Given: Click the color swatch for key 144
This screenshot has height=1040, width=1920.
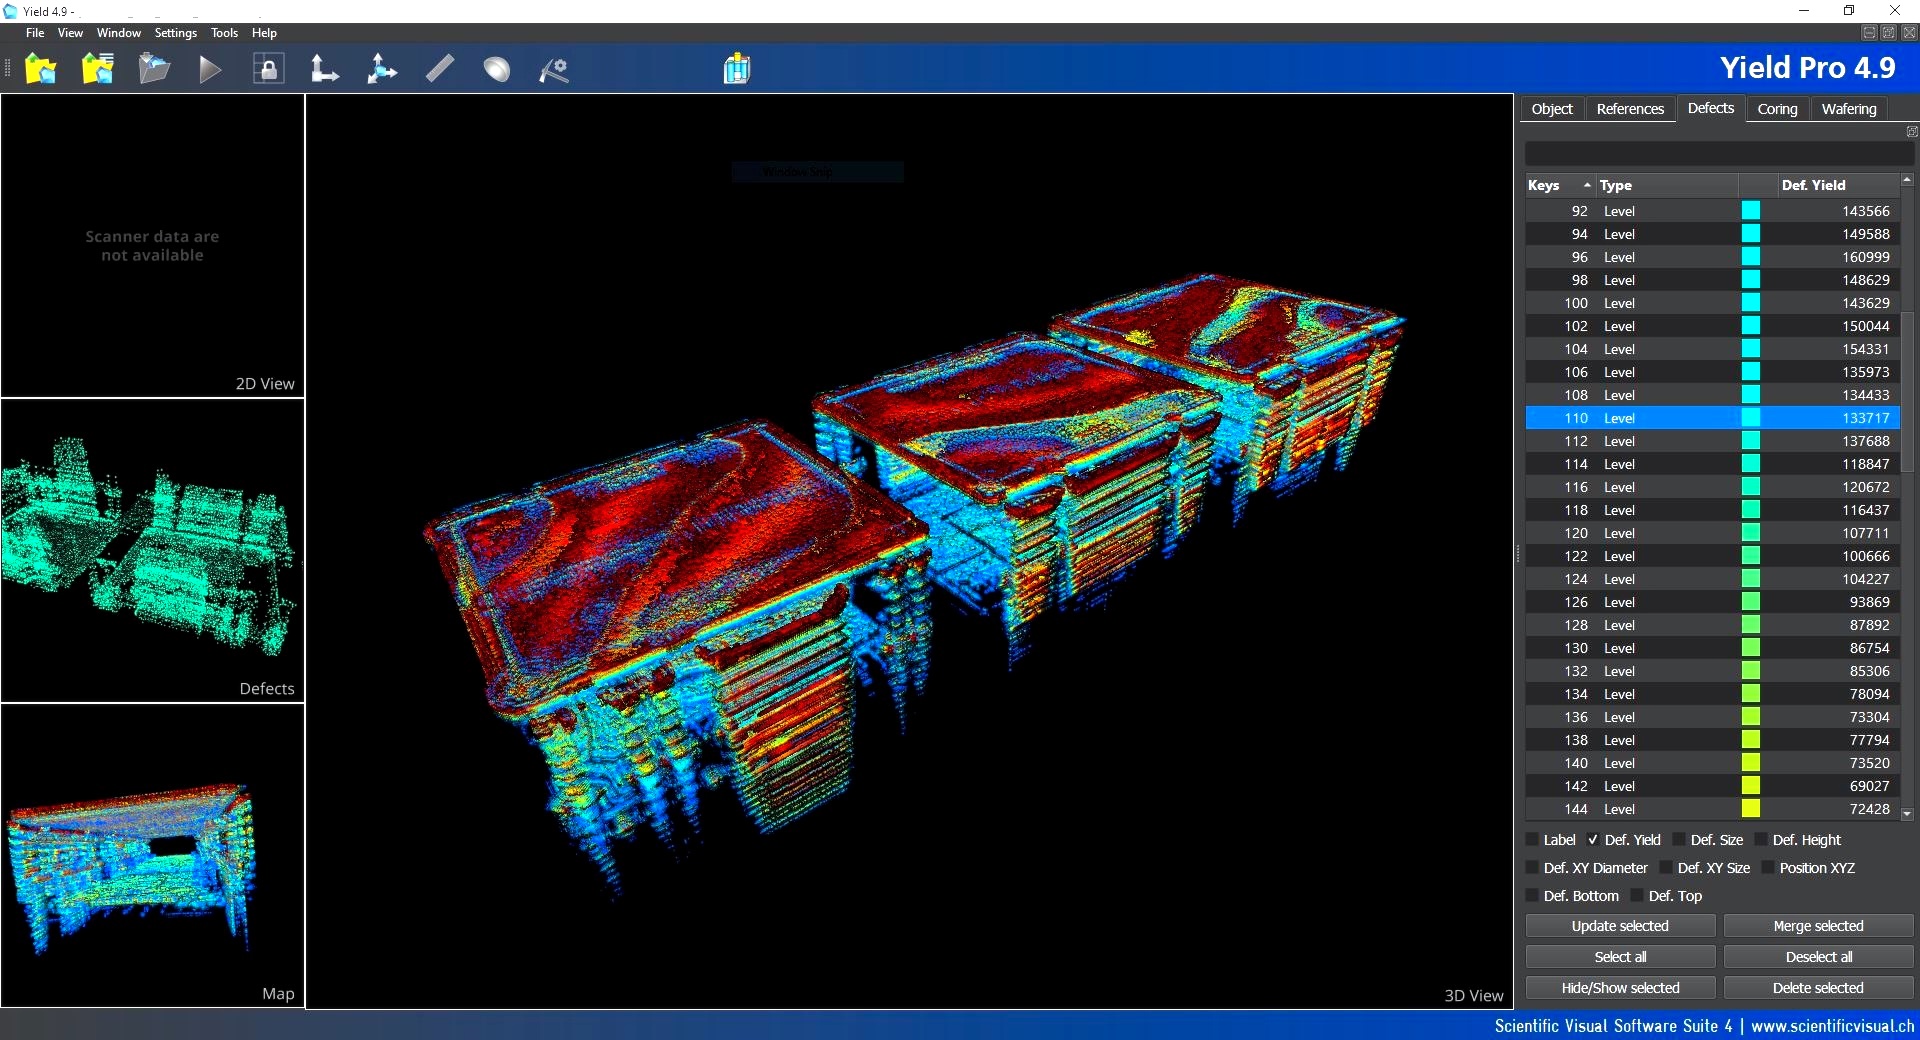Looking at the screenshot, I should point(1751,809).
